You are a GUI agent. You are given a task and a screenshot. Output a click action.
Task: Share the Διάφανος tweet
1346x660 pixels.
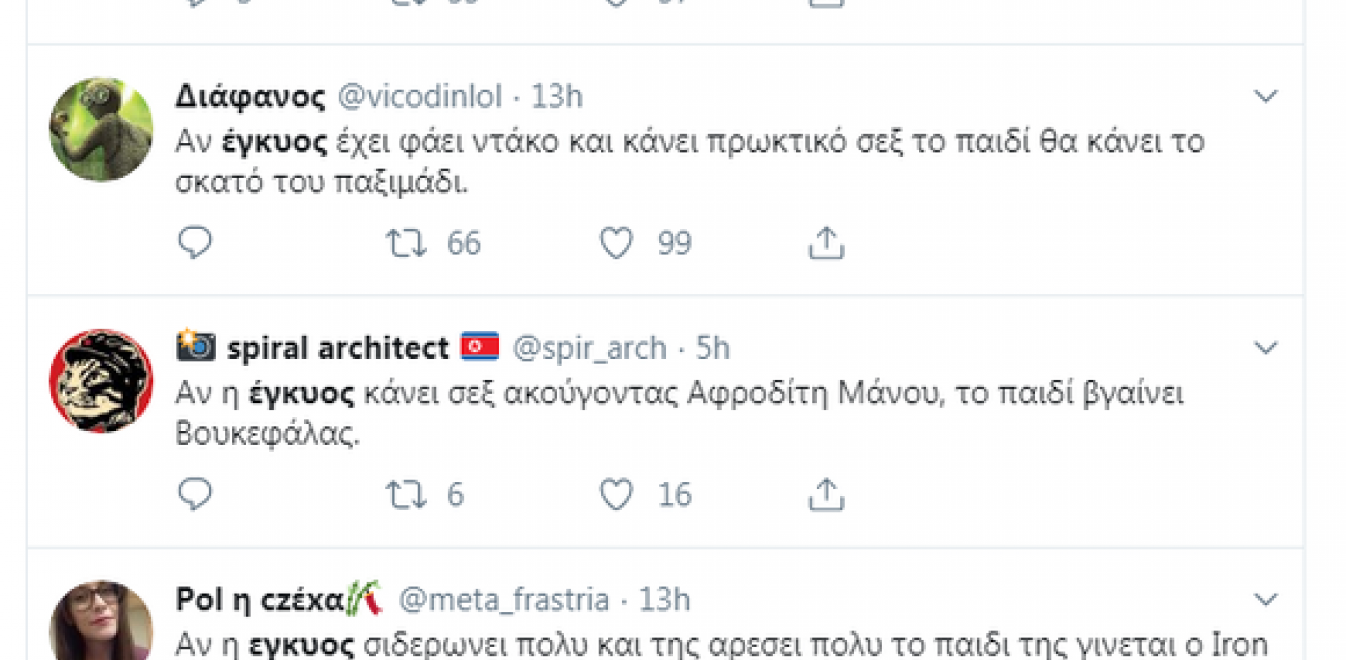(826, 243)
